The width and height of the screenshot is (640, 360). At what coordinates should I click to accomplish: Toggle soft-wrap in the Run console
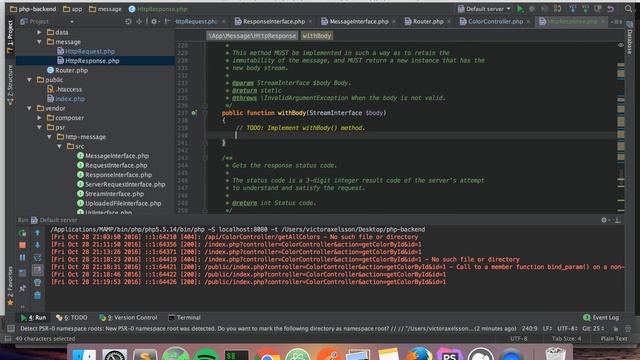point(37,258)
